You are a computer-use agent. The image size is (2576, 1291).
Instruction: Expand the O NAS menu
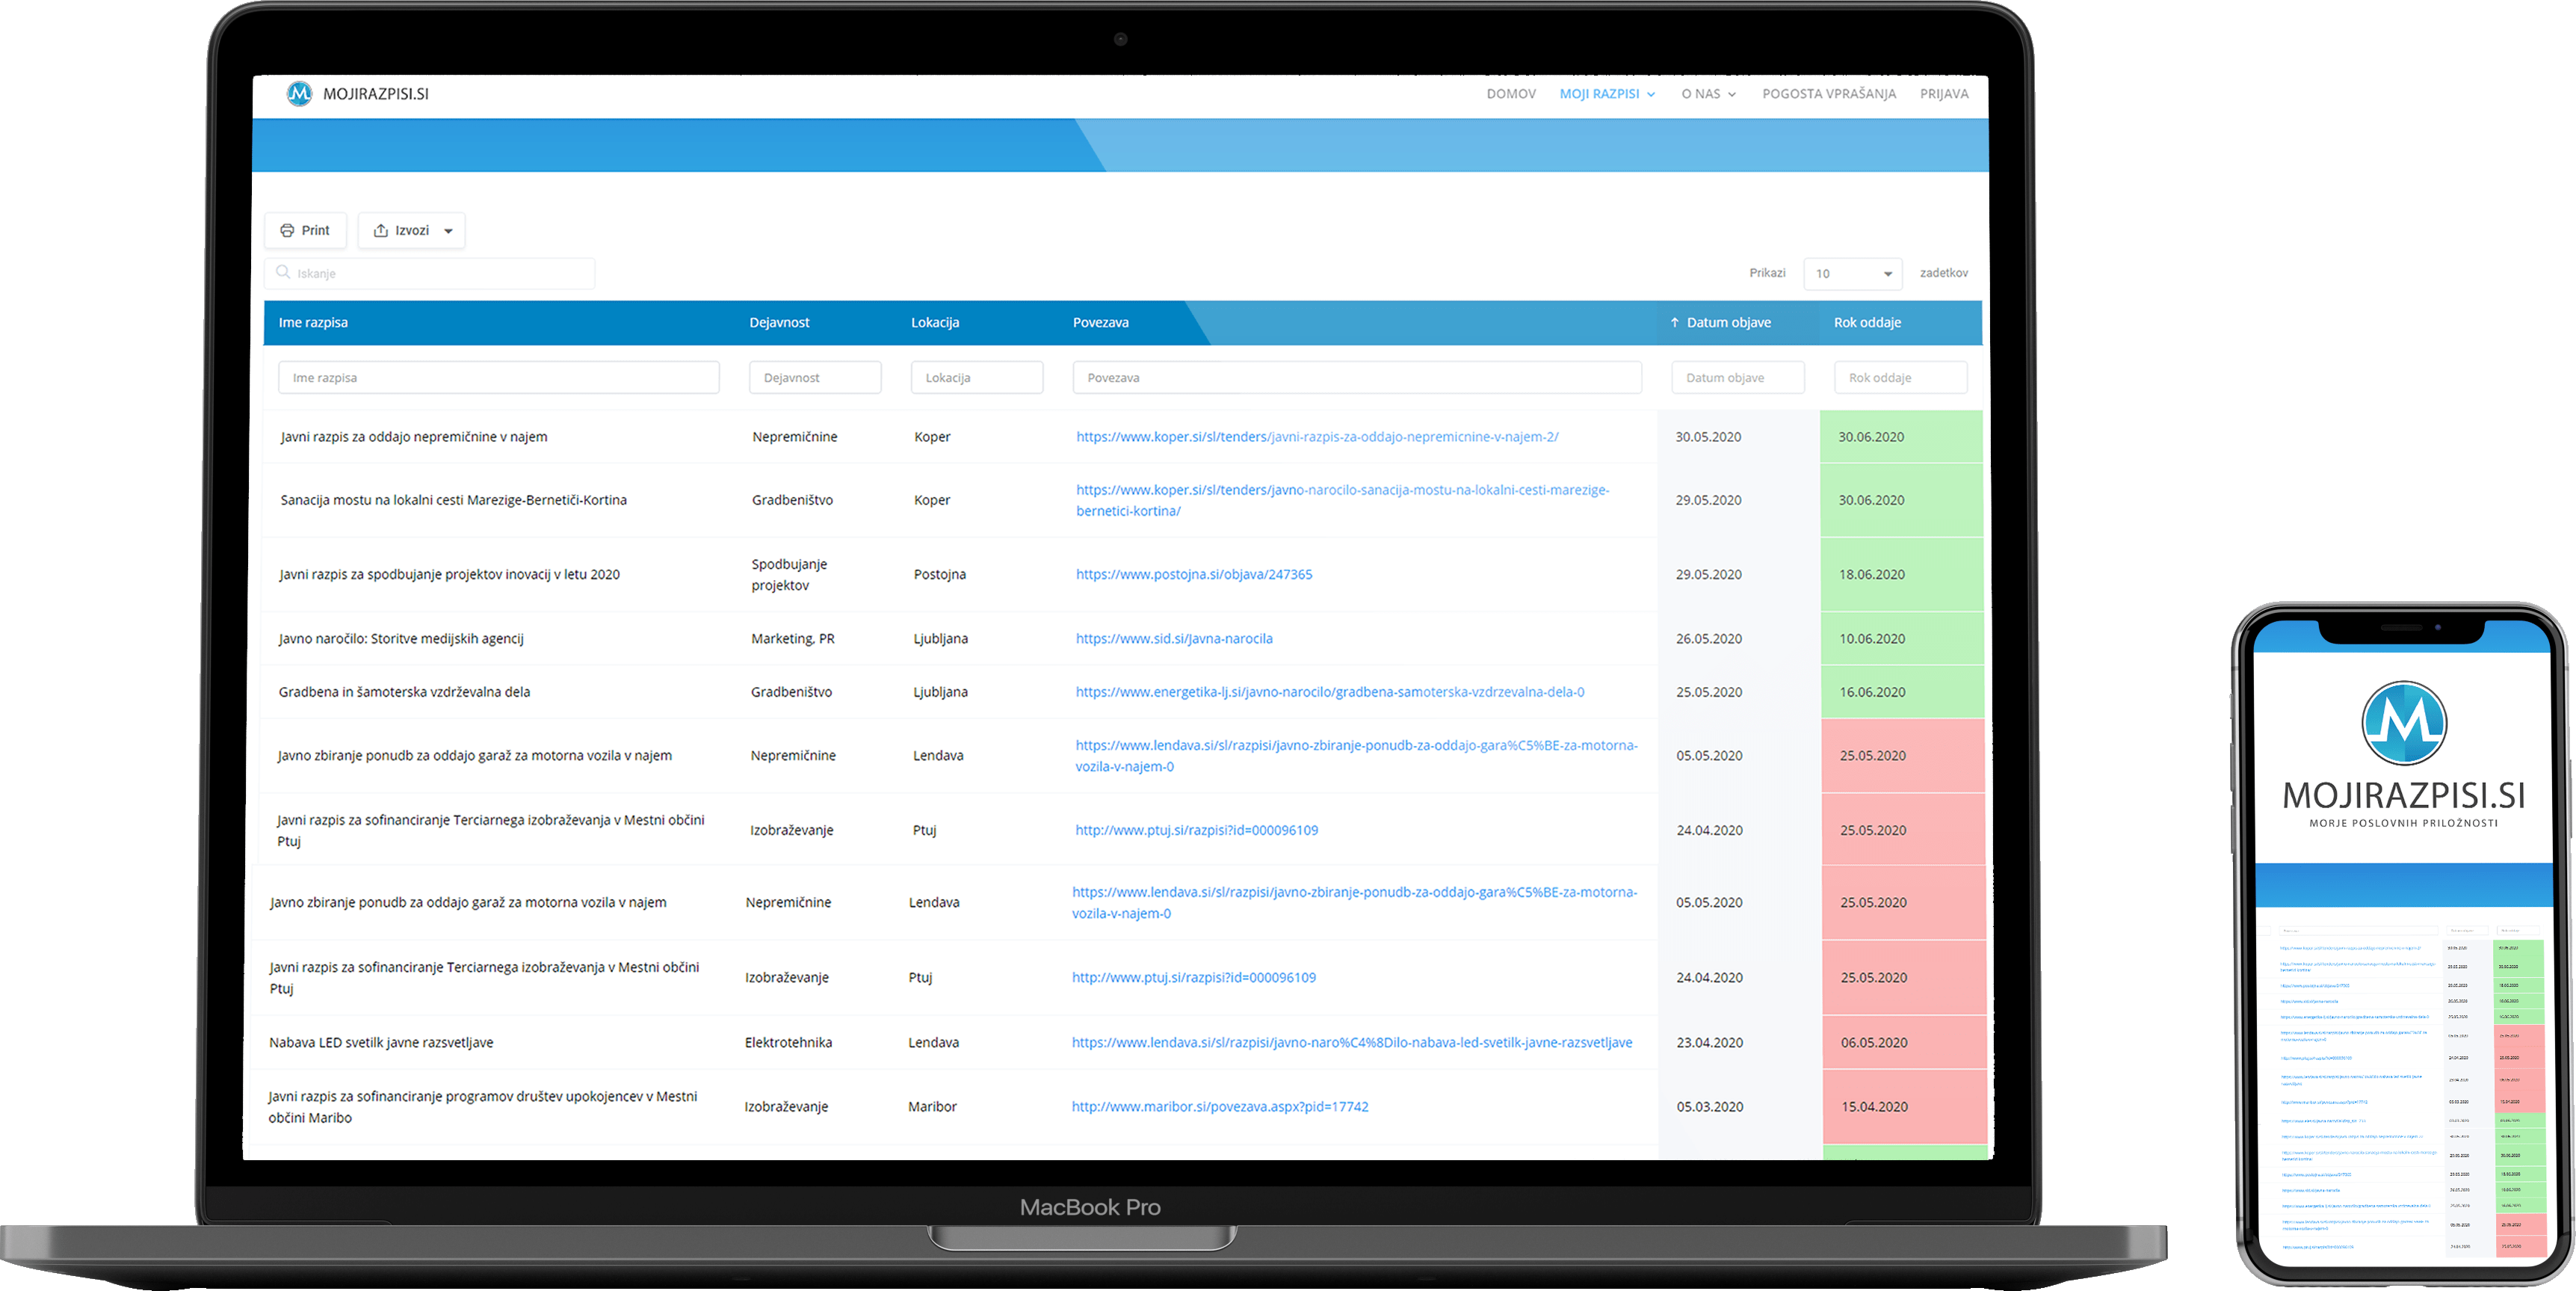1708,94
